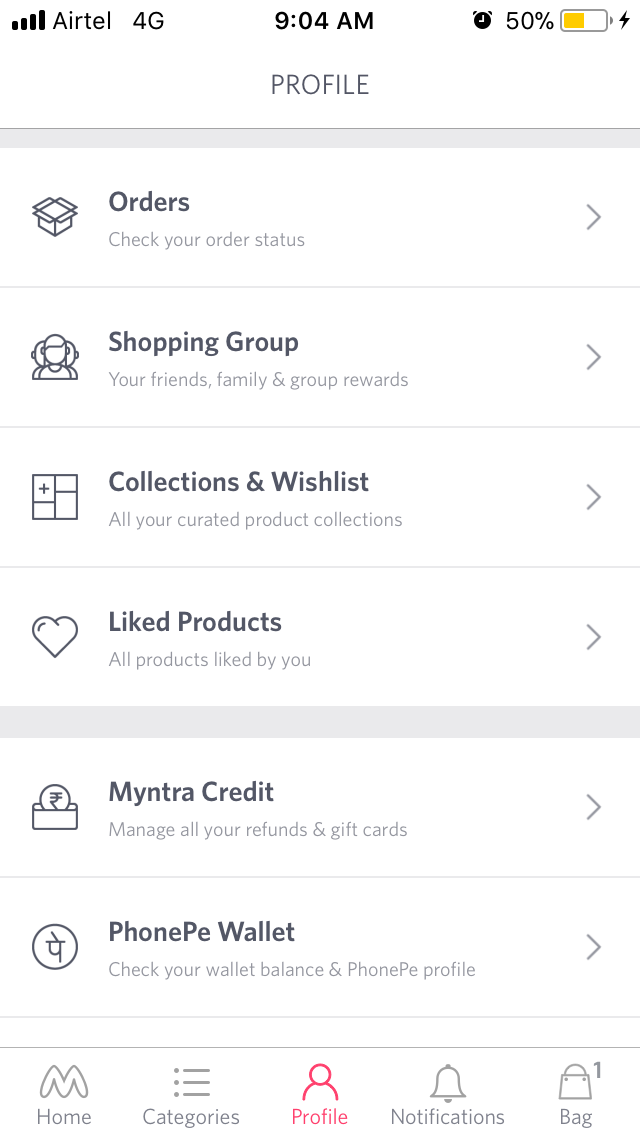This screenshot has height=1136, width=640.
Task: Open "Check your order status" link
Action: tap(207, 240)
